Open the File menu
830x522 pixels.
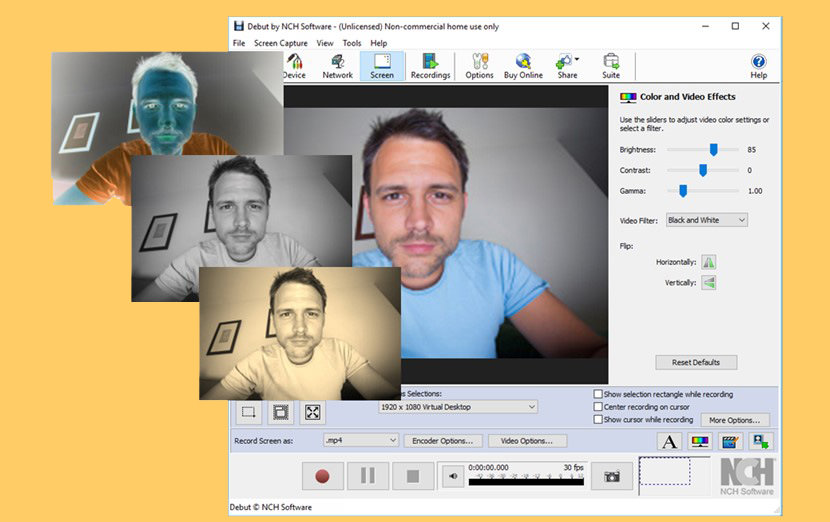click(239, 43)
